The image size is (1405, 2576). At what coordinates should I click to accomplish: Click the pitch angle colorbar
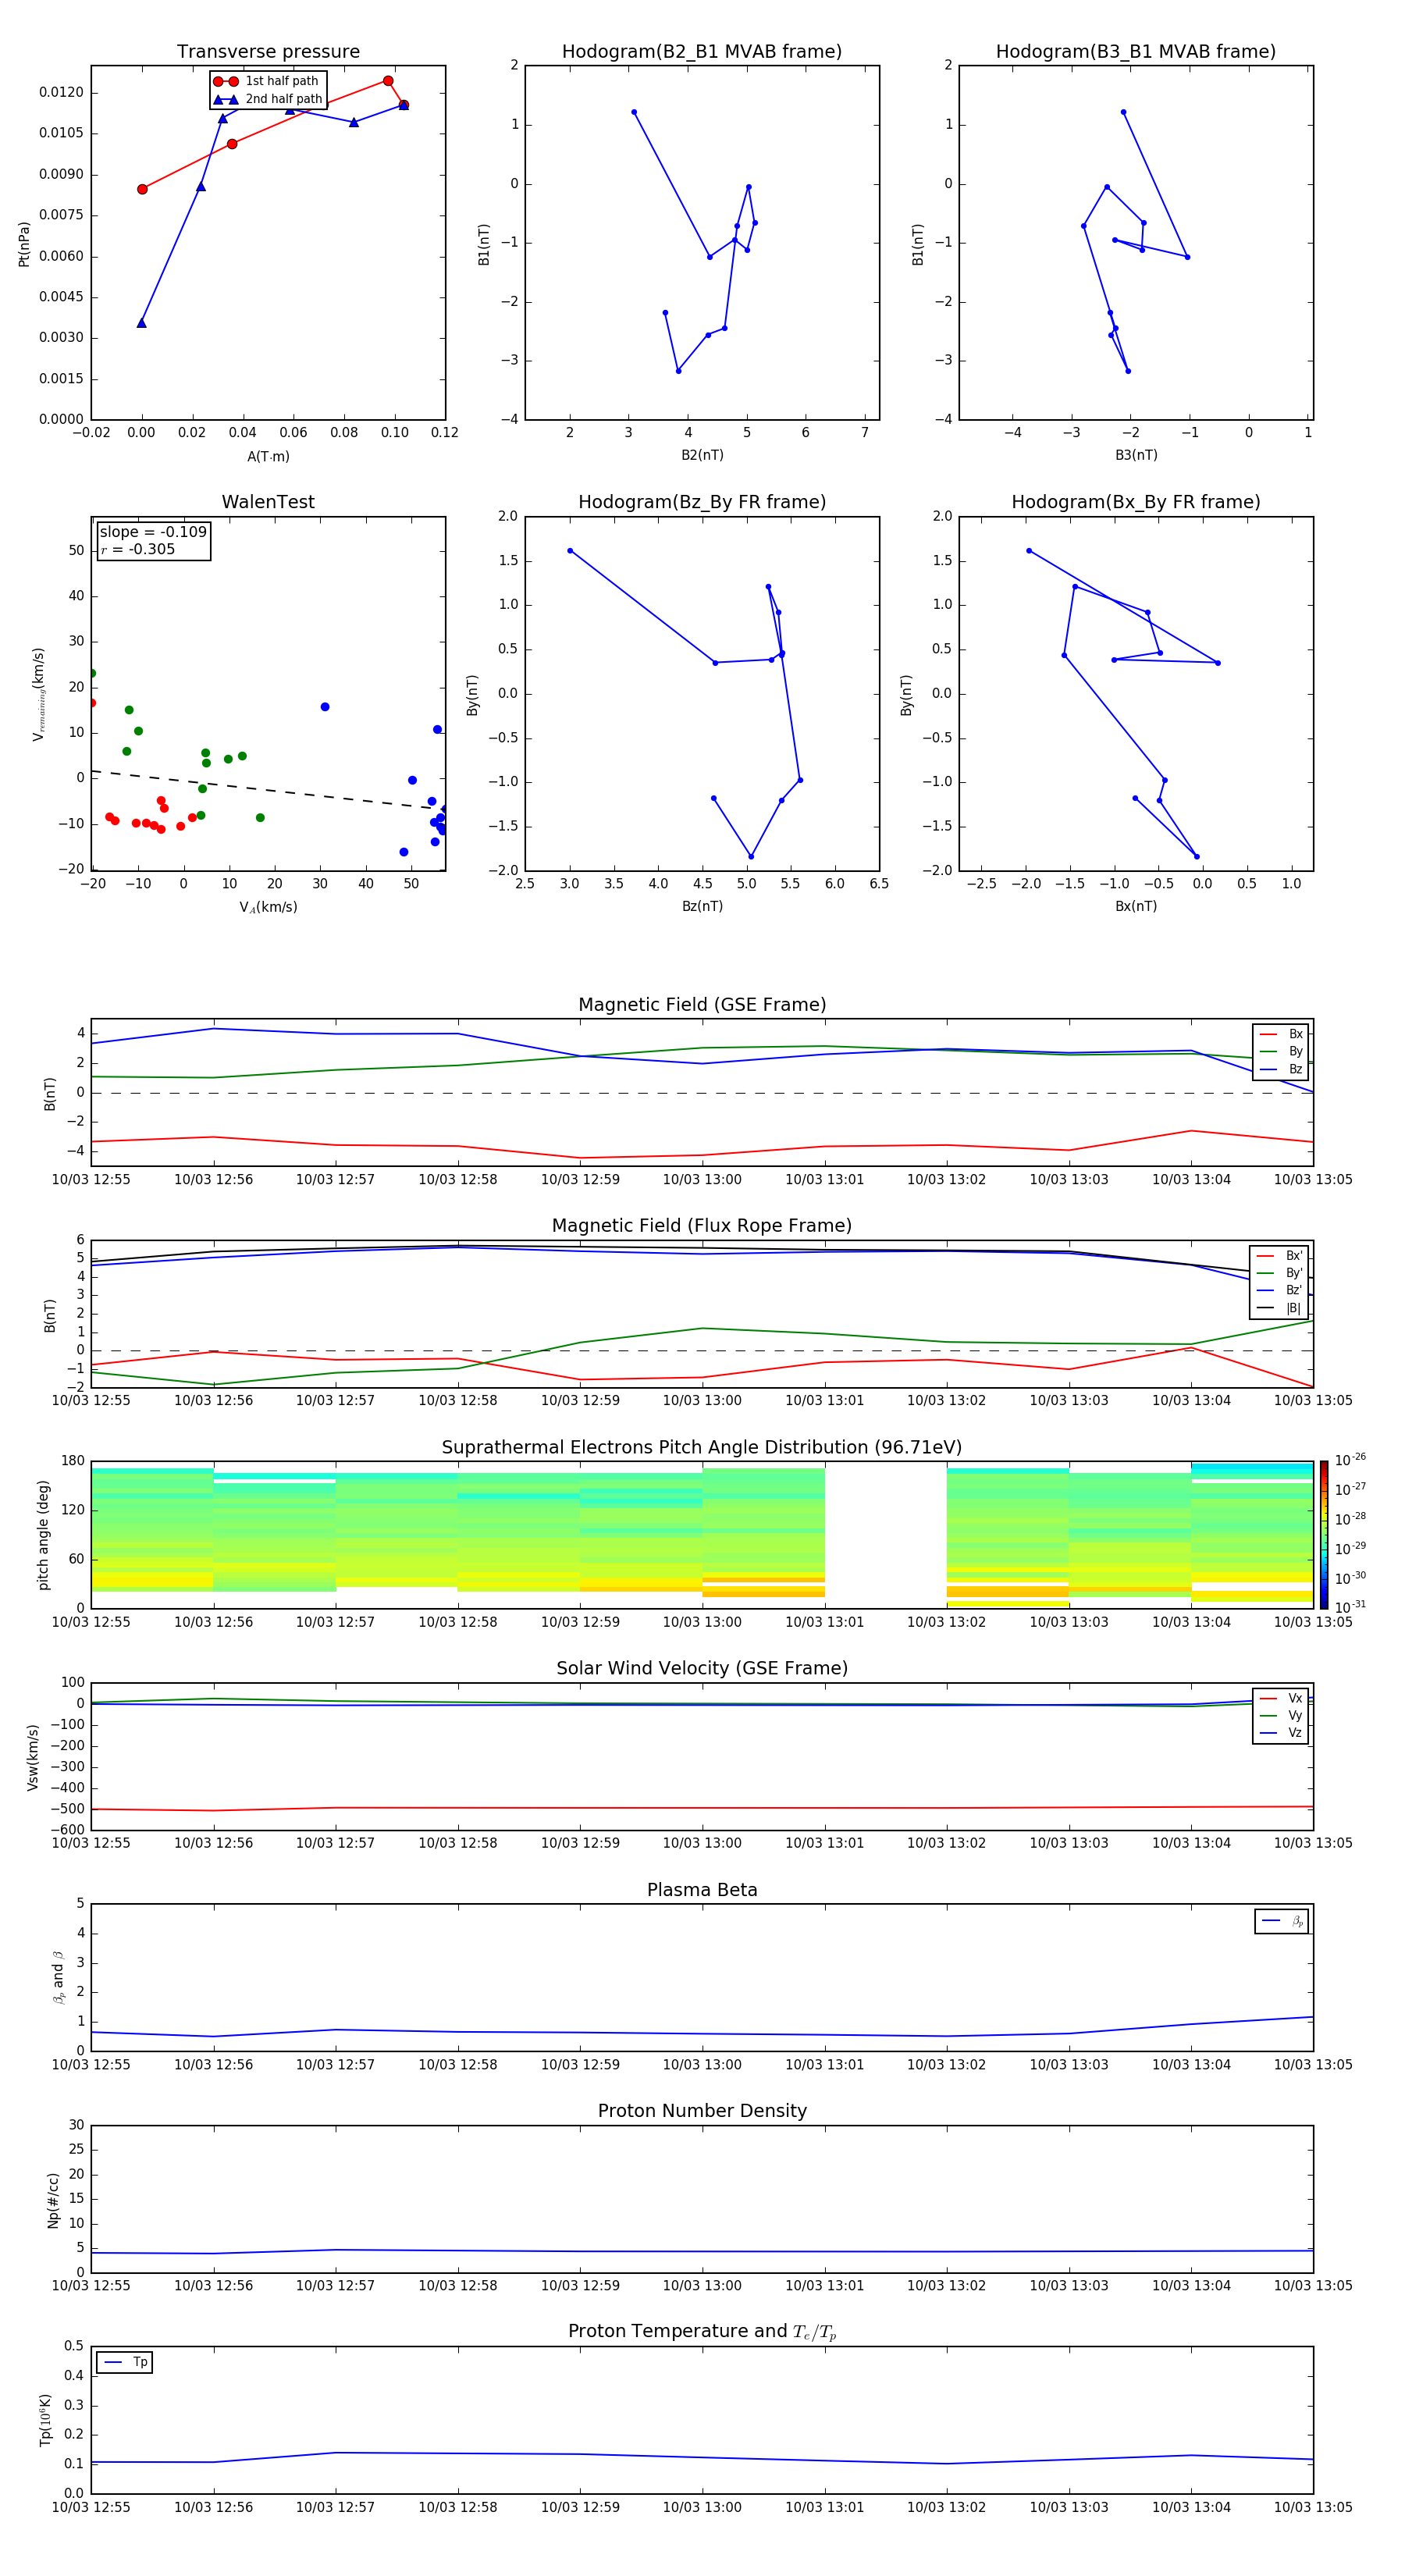1324,1535
